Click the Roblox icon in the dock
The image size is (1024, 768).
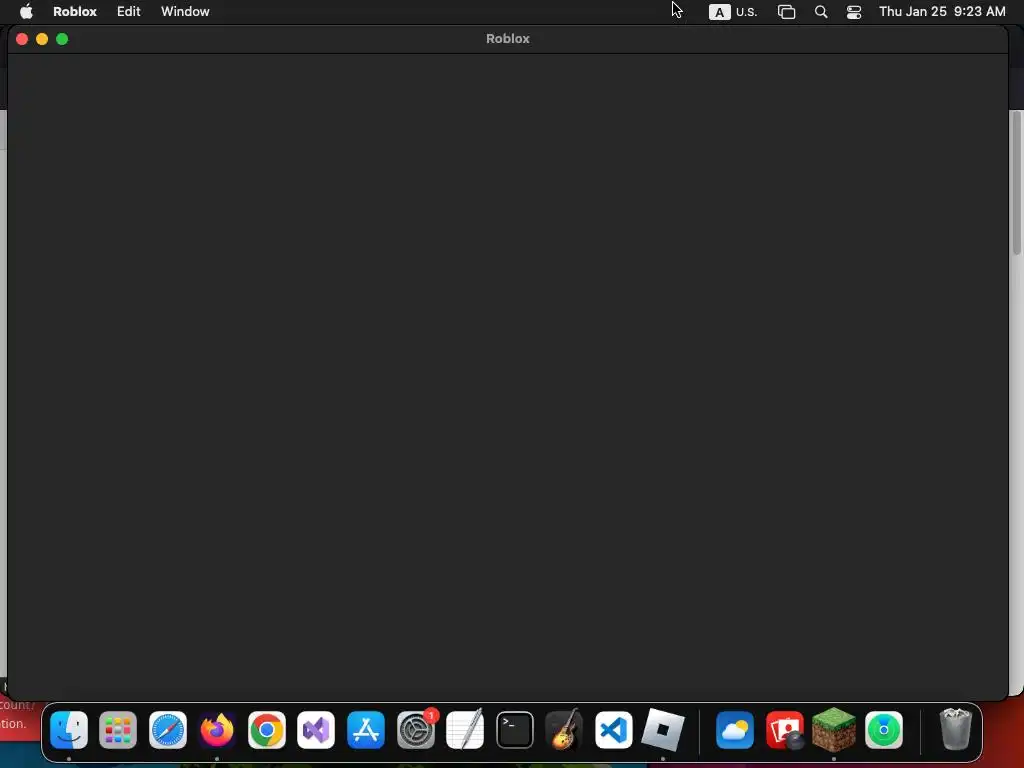[x=663, y=729]
